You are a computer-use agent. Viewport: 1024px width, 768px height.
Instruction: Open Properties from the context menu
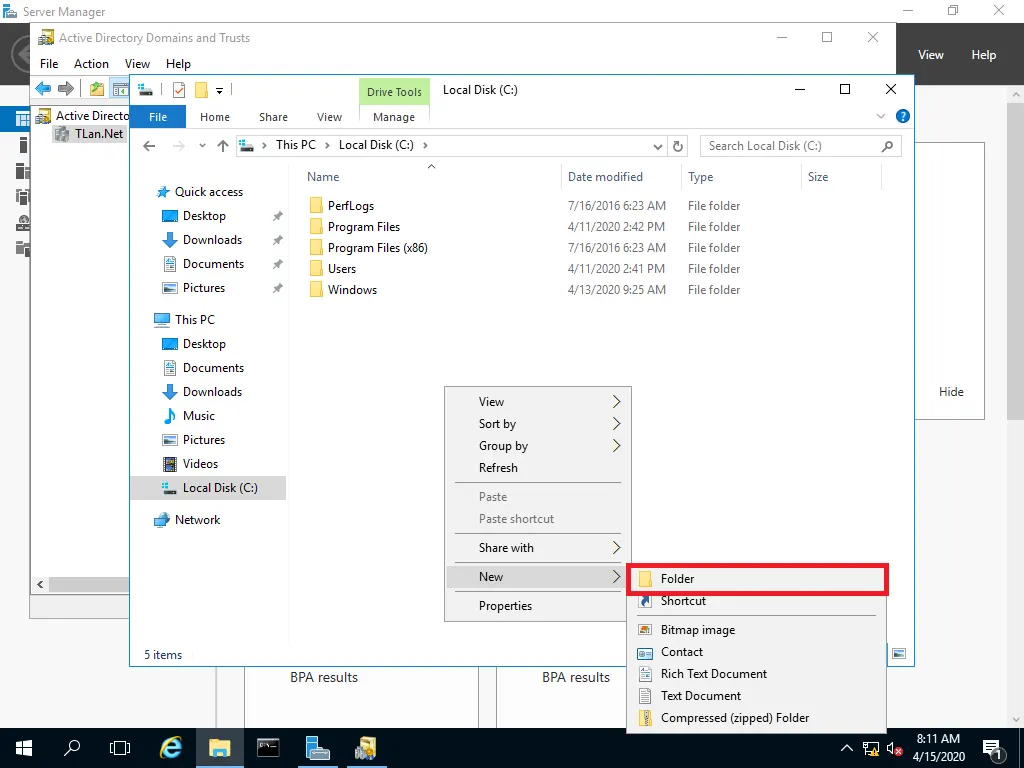coord(538,606)
